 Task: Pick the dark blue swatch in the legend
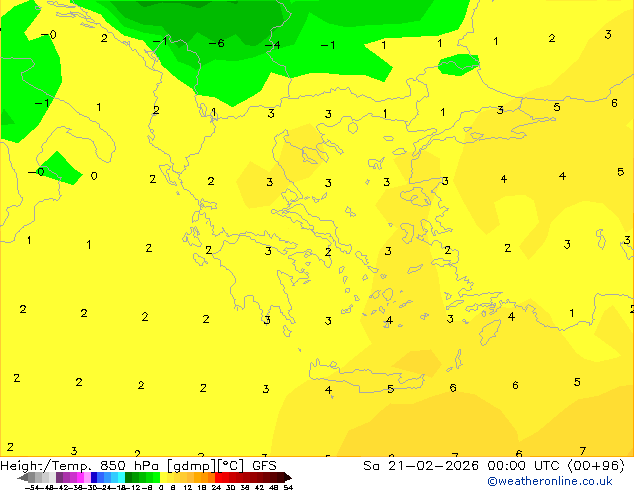click(94, 477)
